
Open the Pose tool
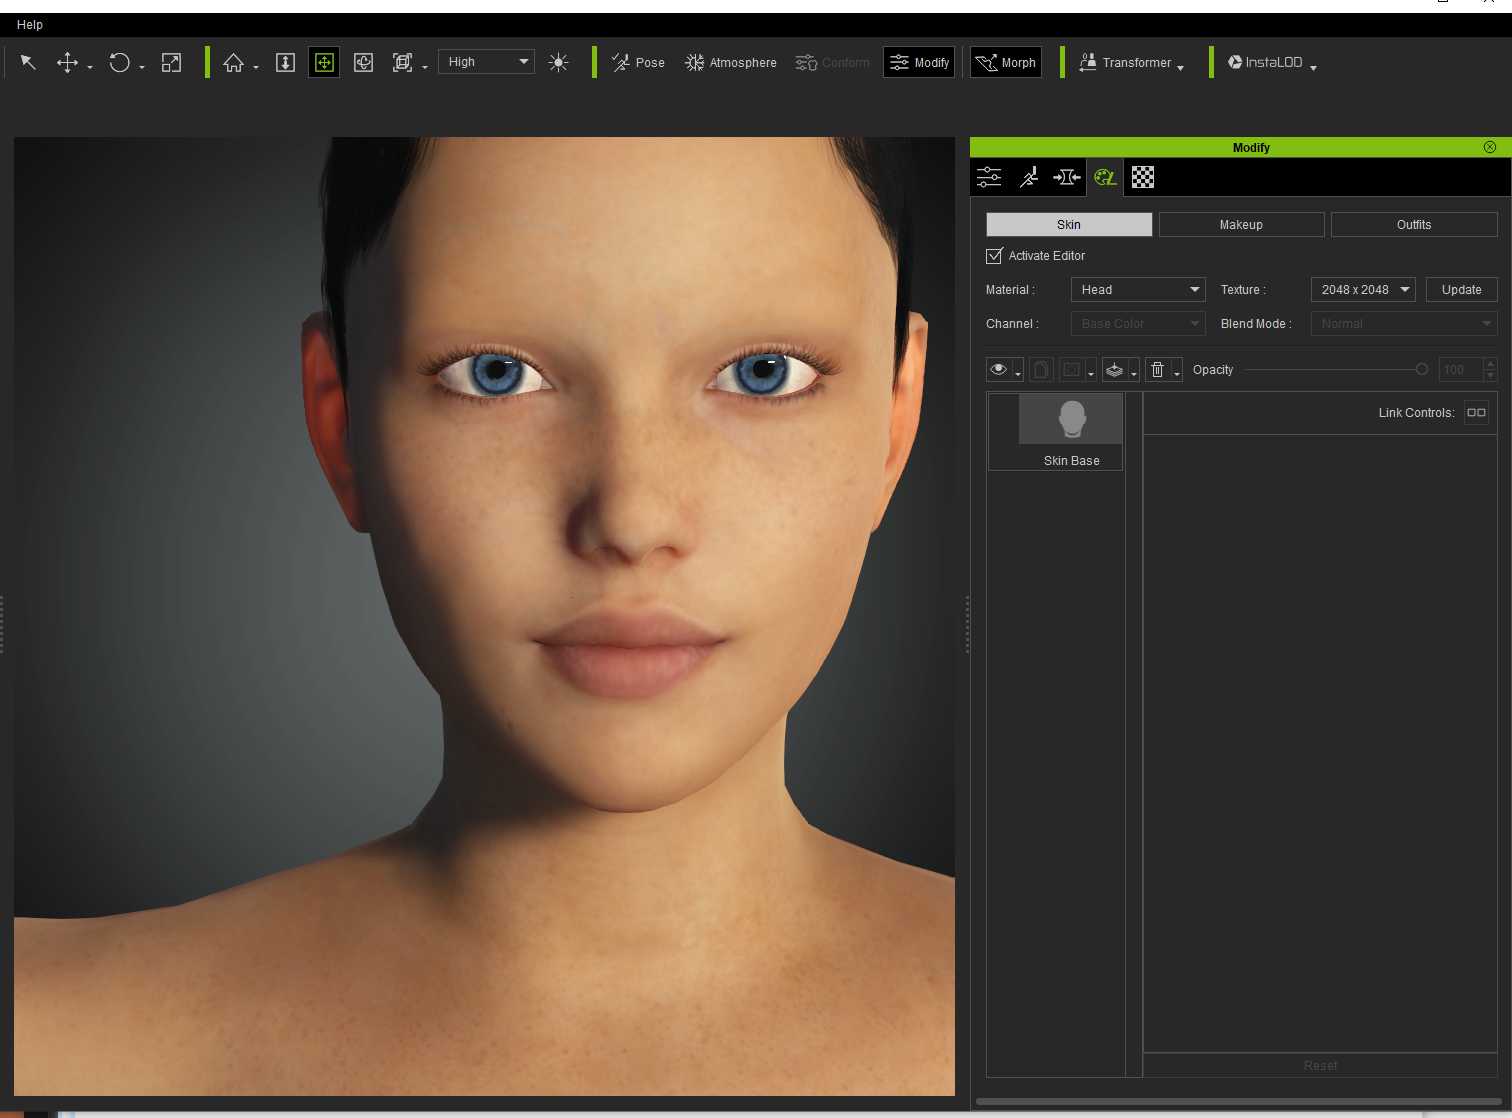[x=638, y=63]
